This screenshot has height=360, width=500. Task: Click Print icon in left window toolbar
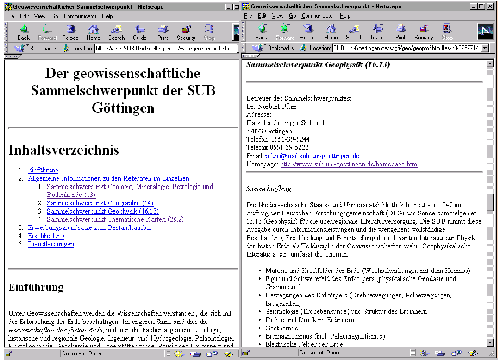[163, 32]
